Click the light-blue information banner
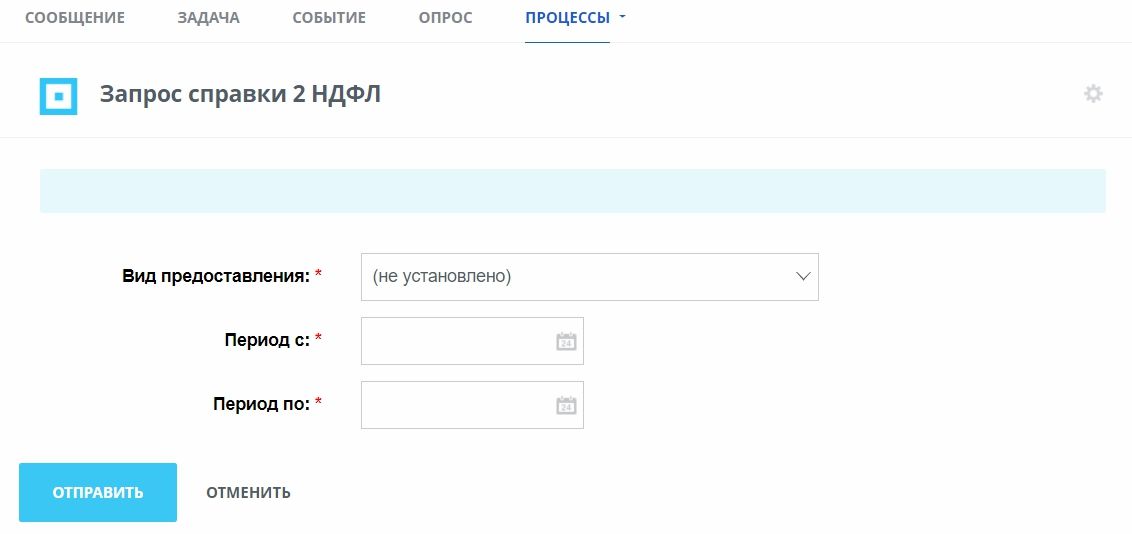 (x=572, y=191)
